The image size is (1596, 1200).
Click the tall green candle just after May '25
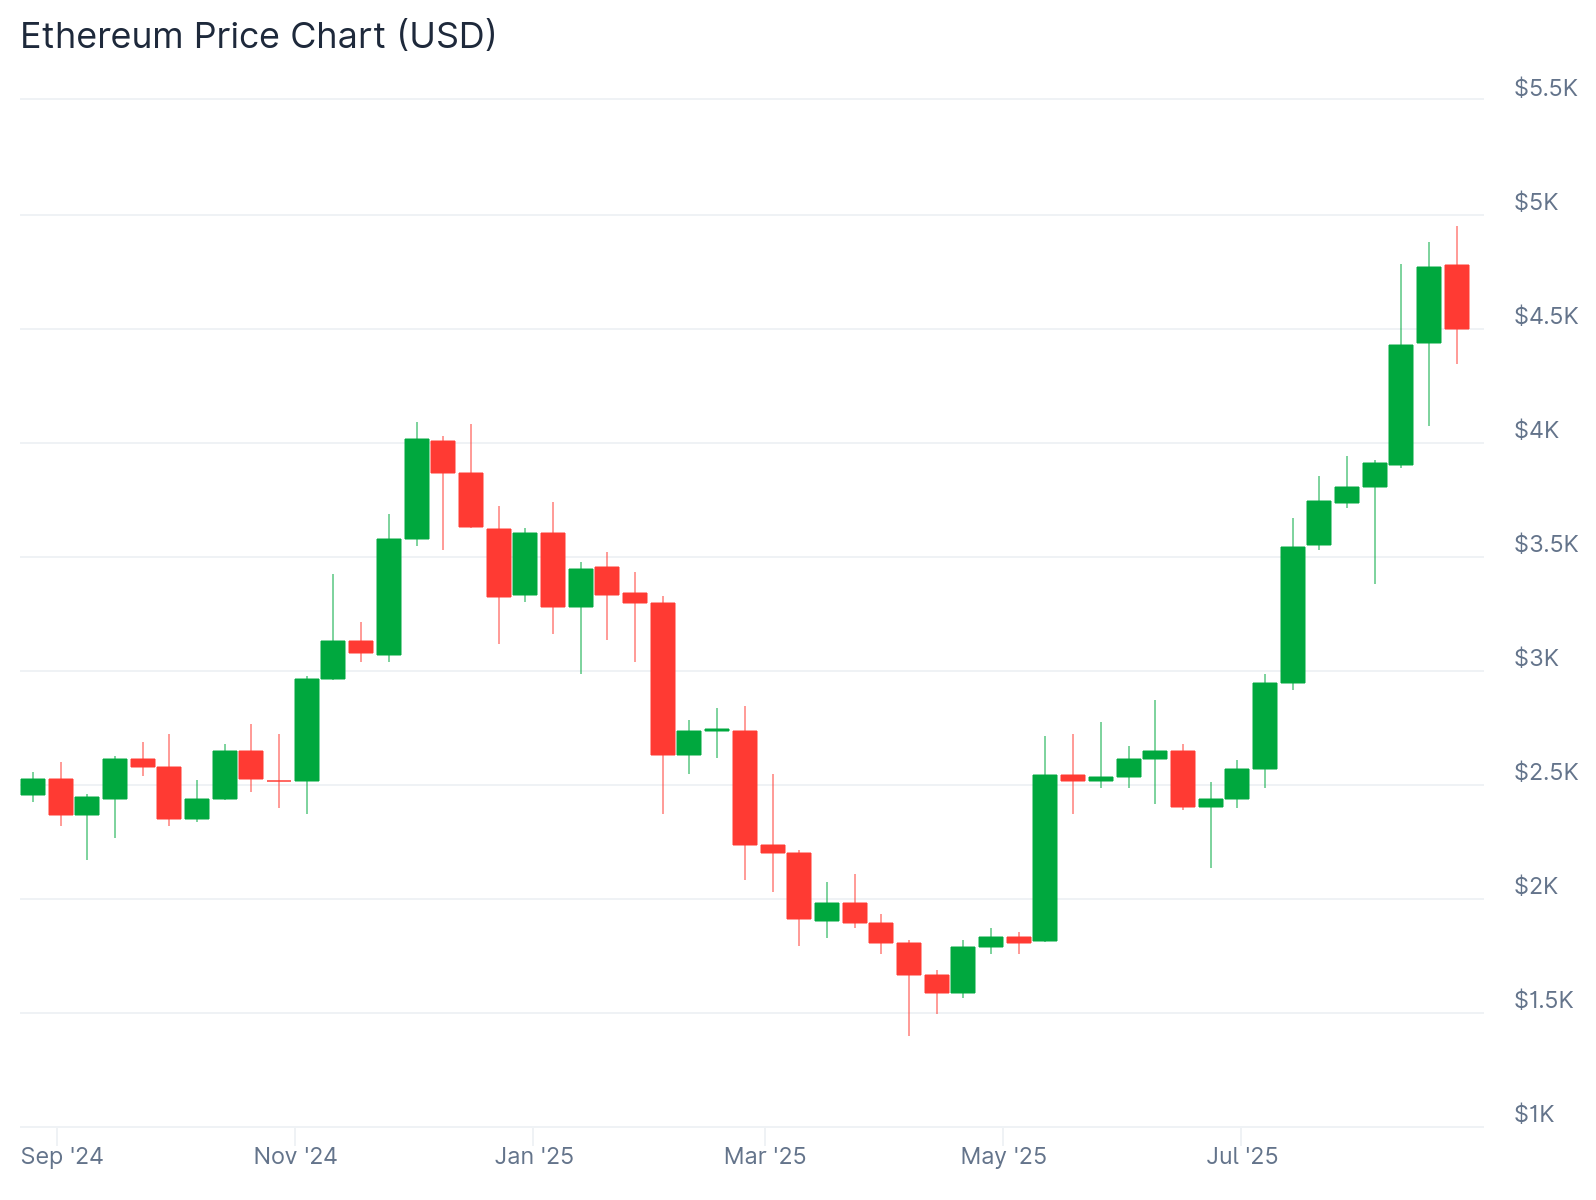click(x=1045, y=857)
